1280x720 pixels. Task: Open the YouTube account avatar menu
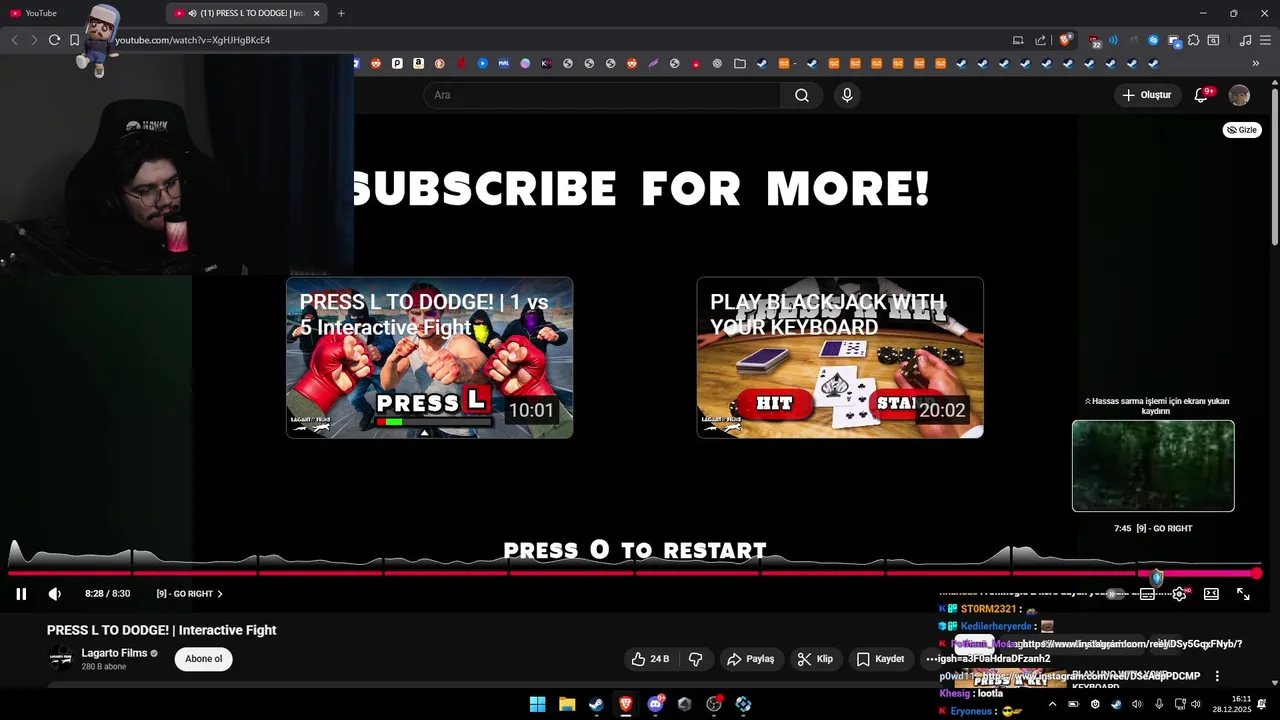1239,95
